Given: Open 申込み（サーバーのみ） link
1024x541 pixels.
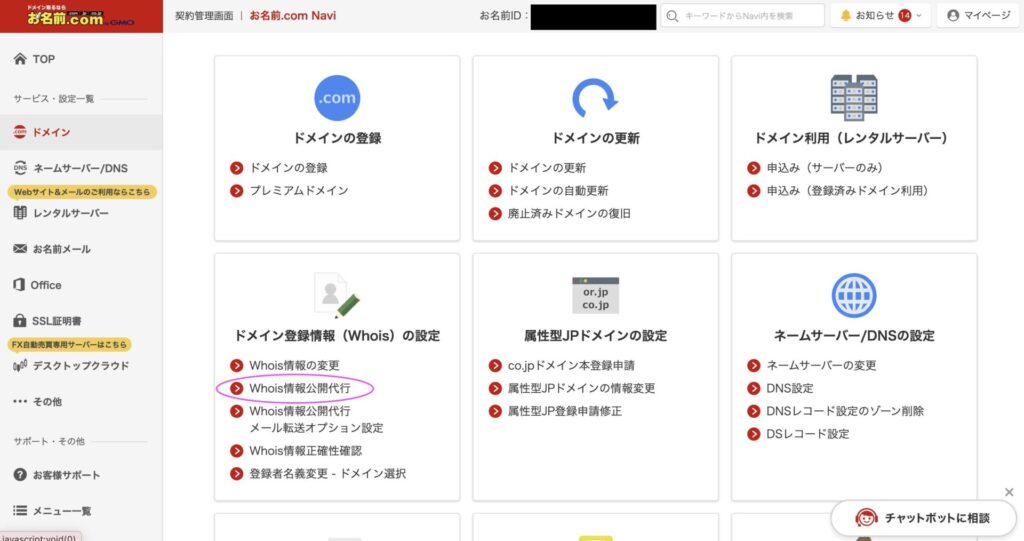Looking at the screenshot, I should (x=825, y=168).
